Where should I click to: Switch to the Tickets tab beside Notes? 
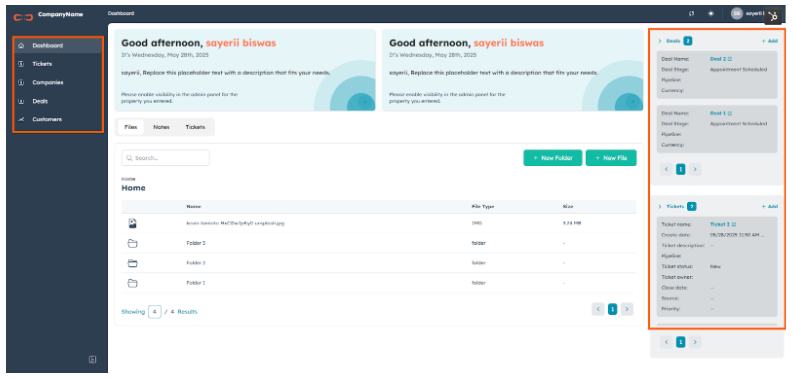(195, 128)
